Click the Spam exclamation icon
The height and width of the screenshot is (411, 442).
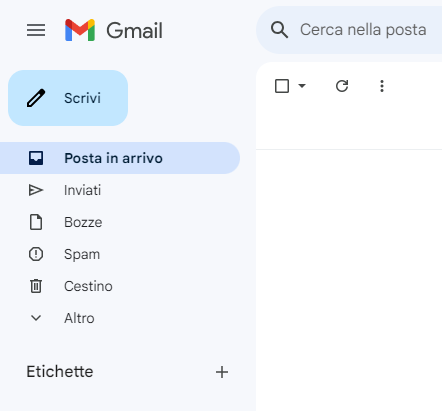36,254
